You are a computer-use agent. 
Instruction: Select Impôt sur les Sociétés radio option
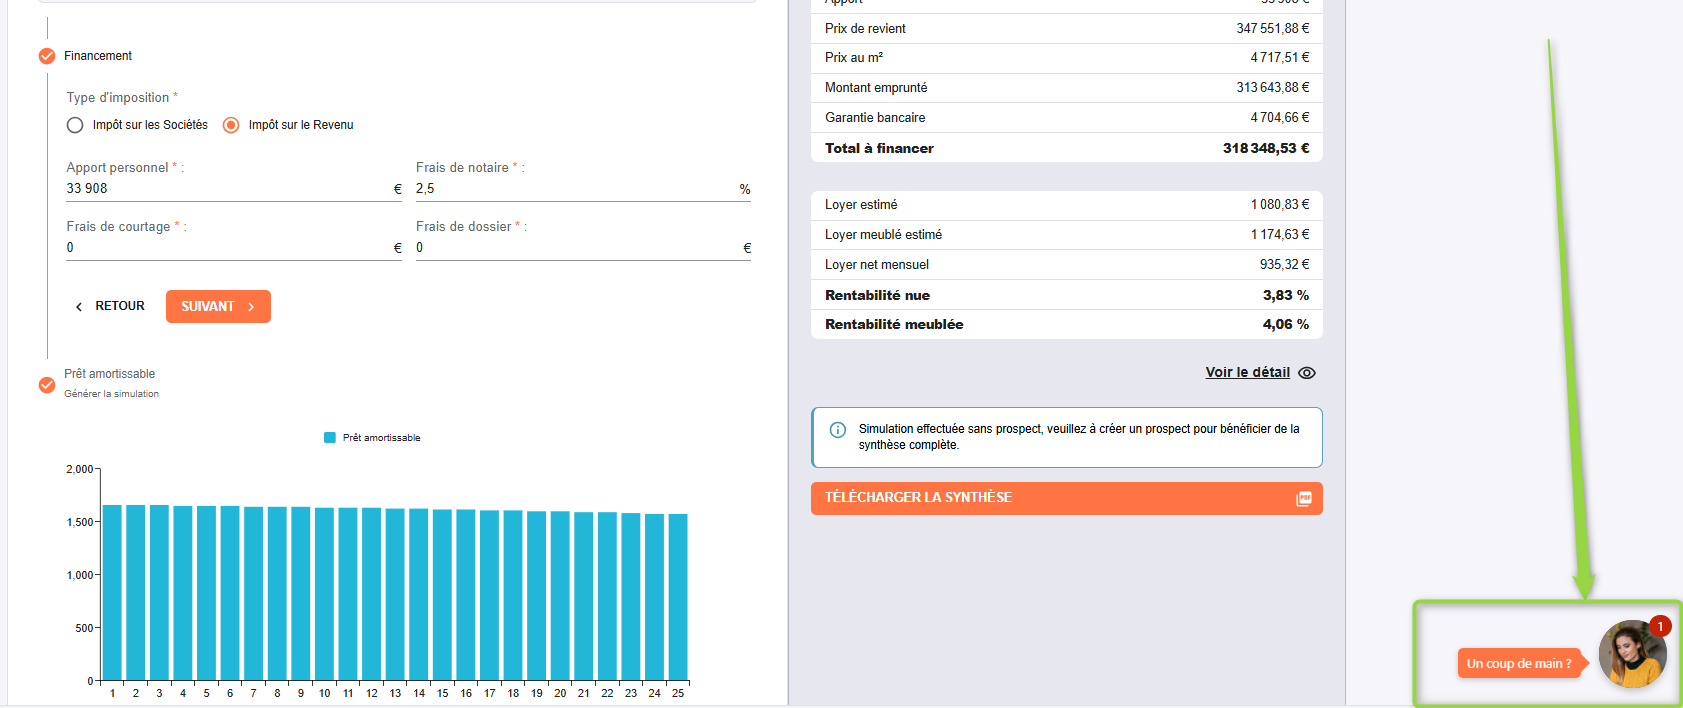pos(75,125)
